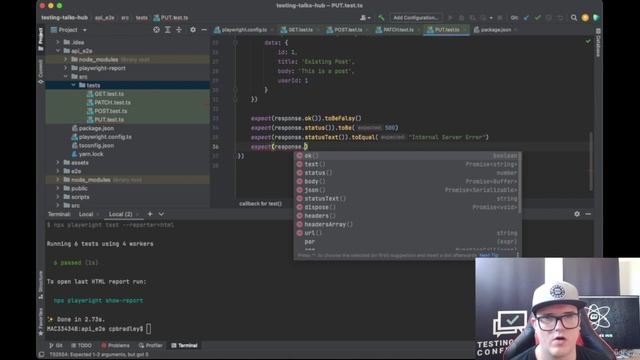Click Project tool window stripe button
640x360 pixels.
click(40, 39)
